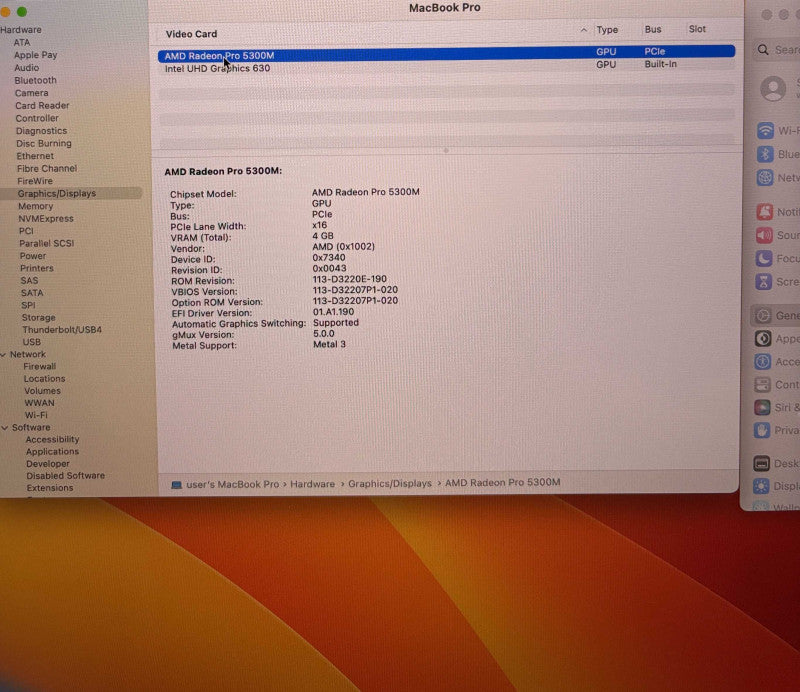Screen dimensions: 800x692
Task: Collapse the Network section in the sidebar
Action: pos(4,354)
